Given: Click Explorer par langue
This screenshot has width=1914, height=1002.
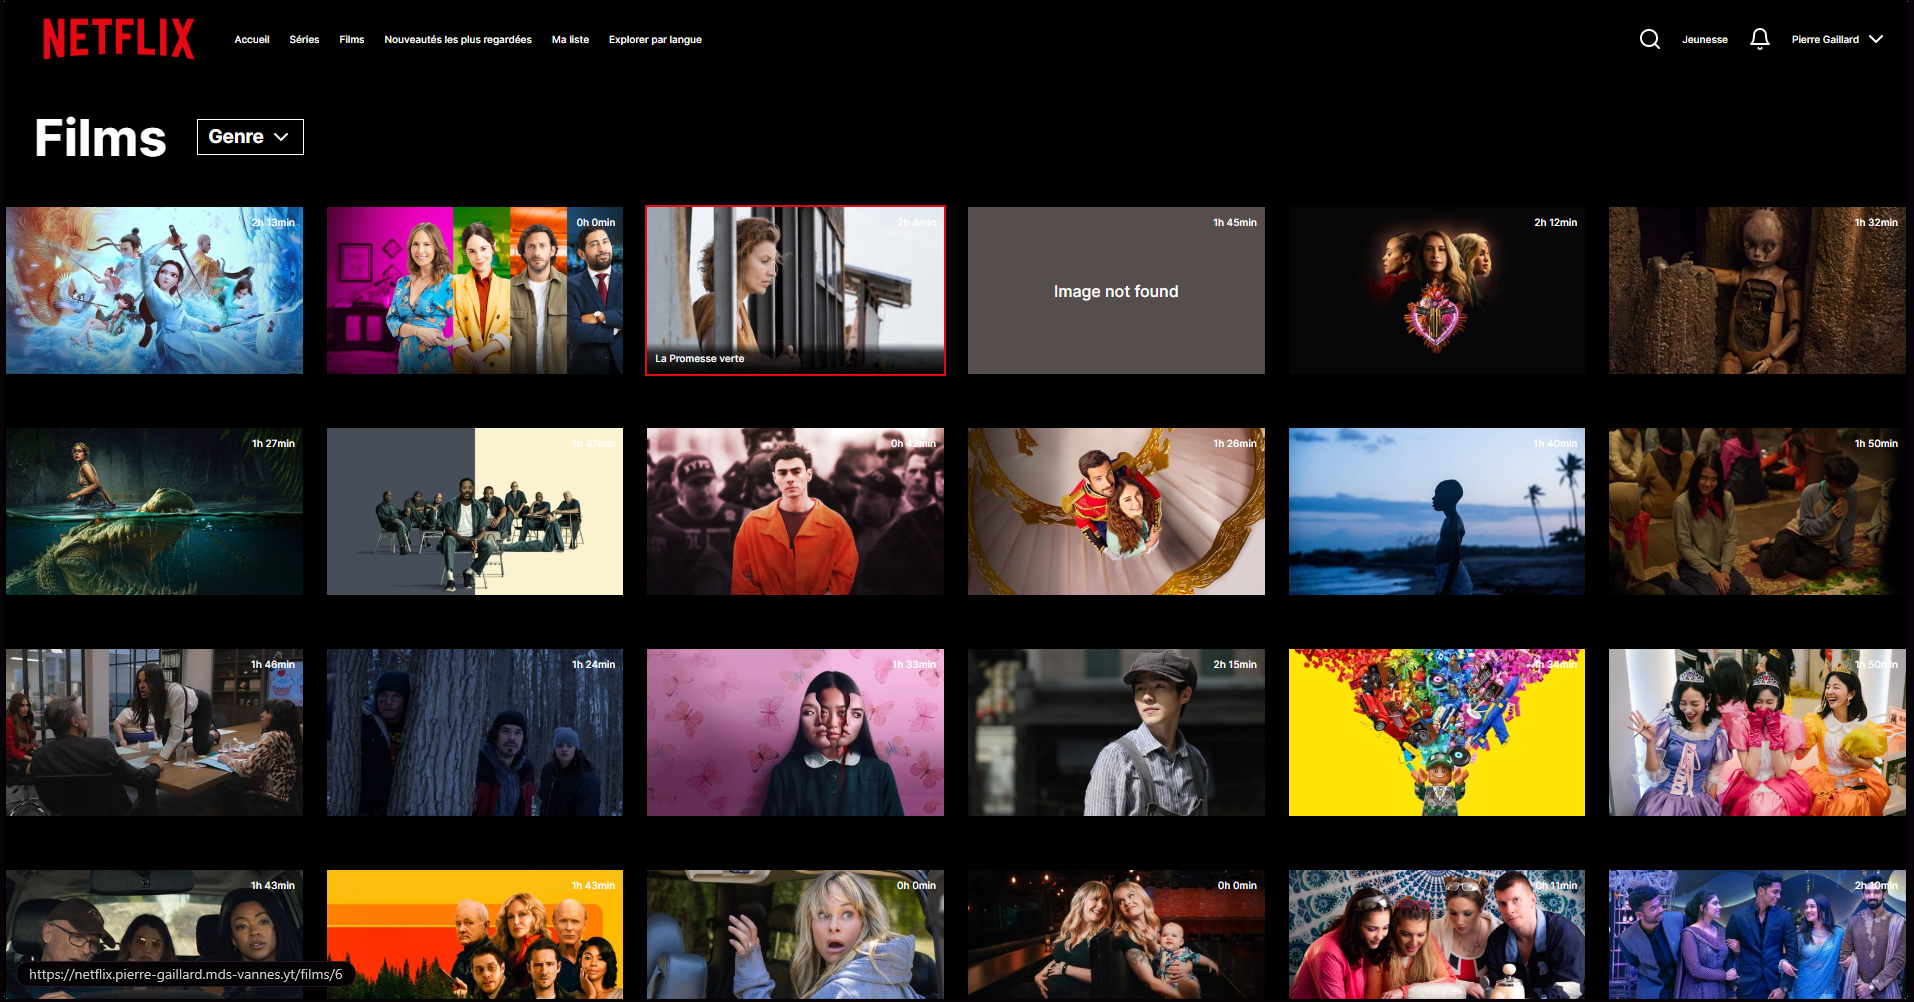Looking at the screenshot, I should click(x=655, y=40).
